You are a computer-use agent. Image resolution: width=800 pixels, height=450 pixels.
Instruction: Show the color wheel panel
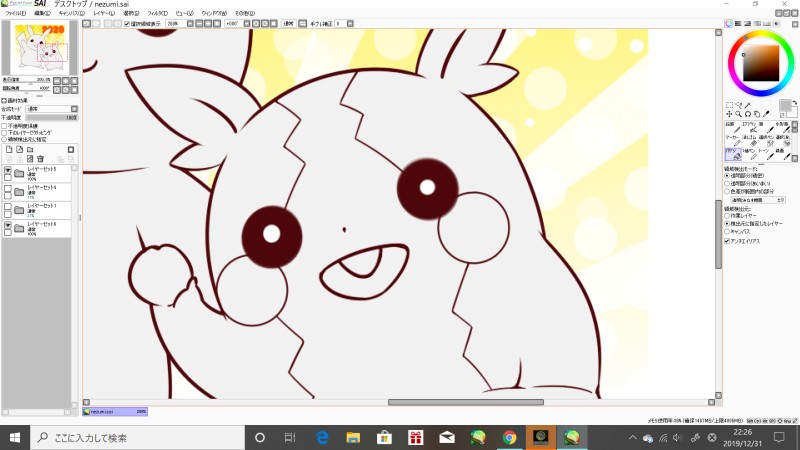(x=729, y=23)
